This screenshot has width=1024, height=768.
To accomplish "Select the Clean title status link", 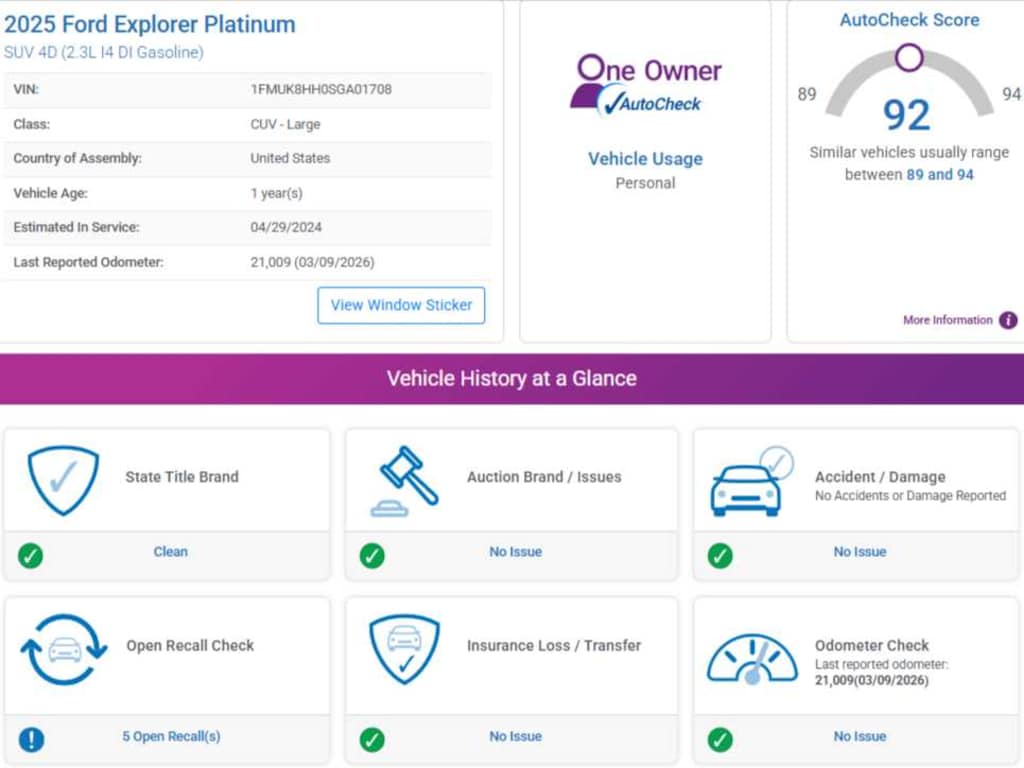I will 170,552.
